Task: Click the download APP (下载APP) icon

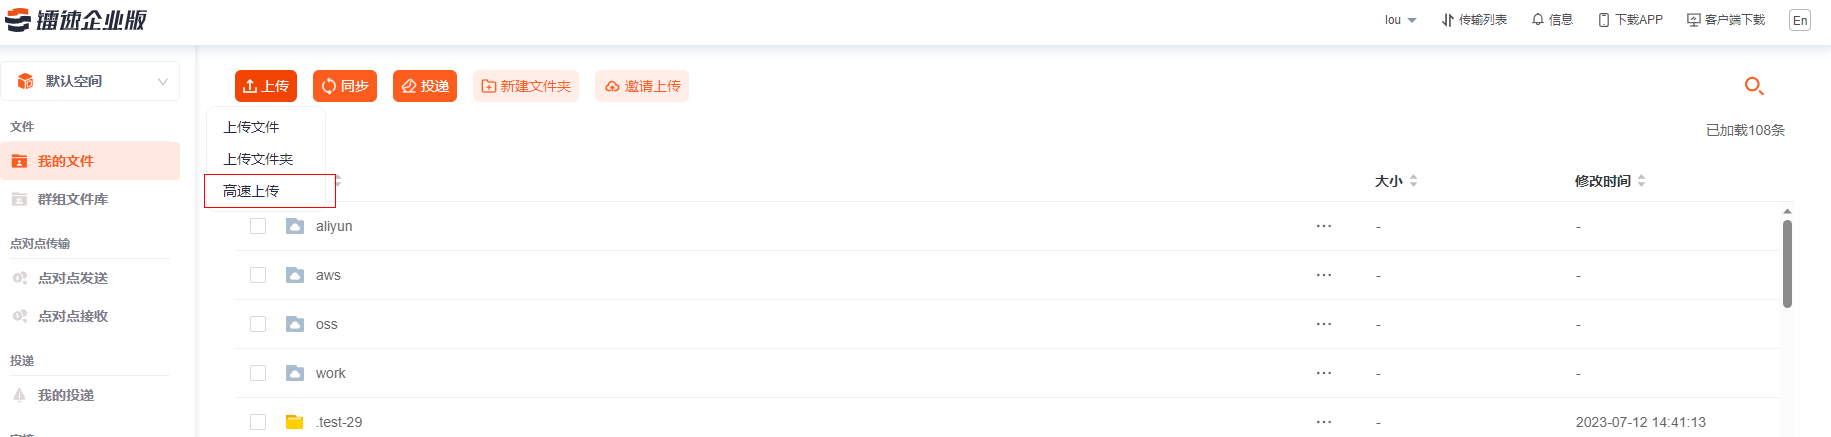Action: click(x=1604, y=20)
